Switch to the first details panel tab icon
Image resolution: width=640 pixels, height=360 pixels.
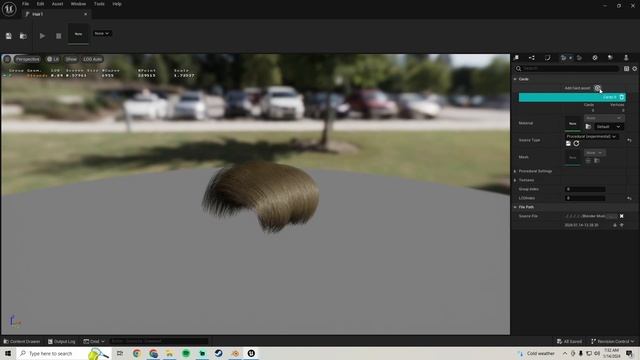coord(516,58)
